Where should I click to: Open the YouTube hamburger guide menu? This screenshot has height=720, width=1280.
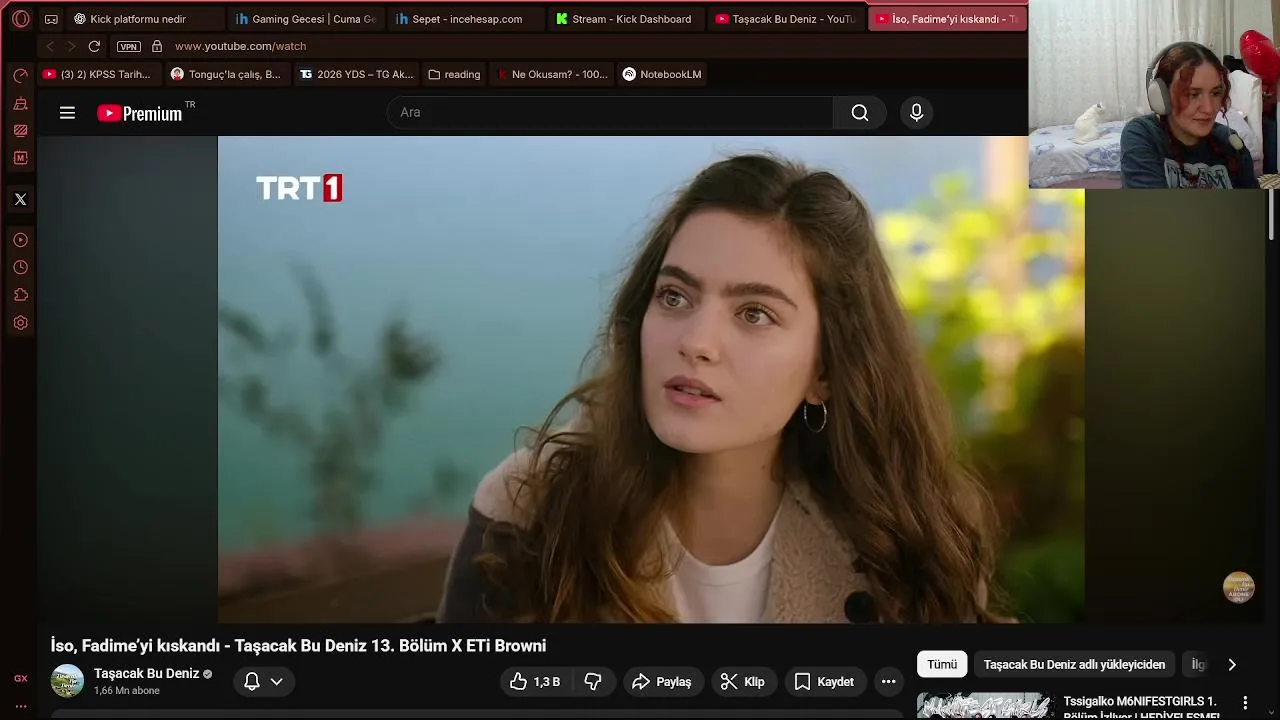click(67, 113)
